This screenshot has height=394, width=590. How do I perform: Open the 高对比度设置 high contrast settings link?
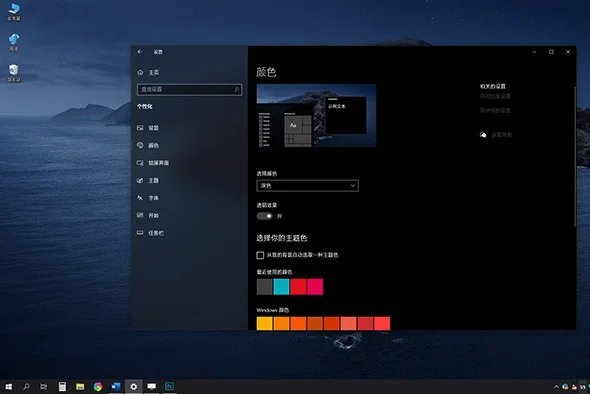point(495,96)
